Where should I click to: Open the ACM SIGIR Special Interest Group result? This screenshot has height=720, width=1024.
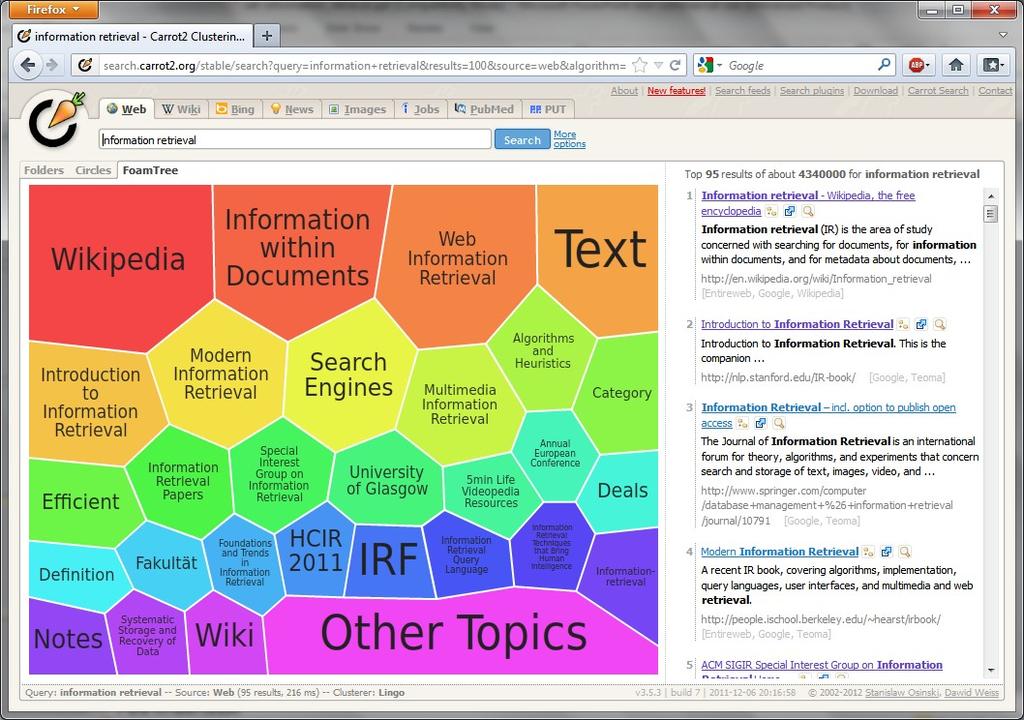click(x=822, y=665)
